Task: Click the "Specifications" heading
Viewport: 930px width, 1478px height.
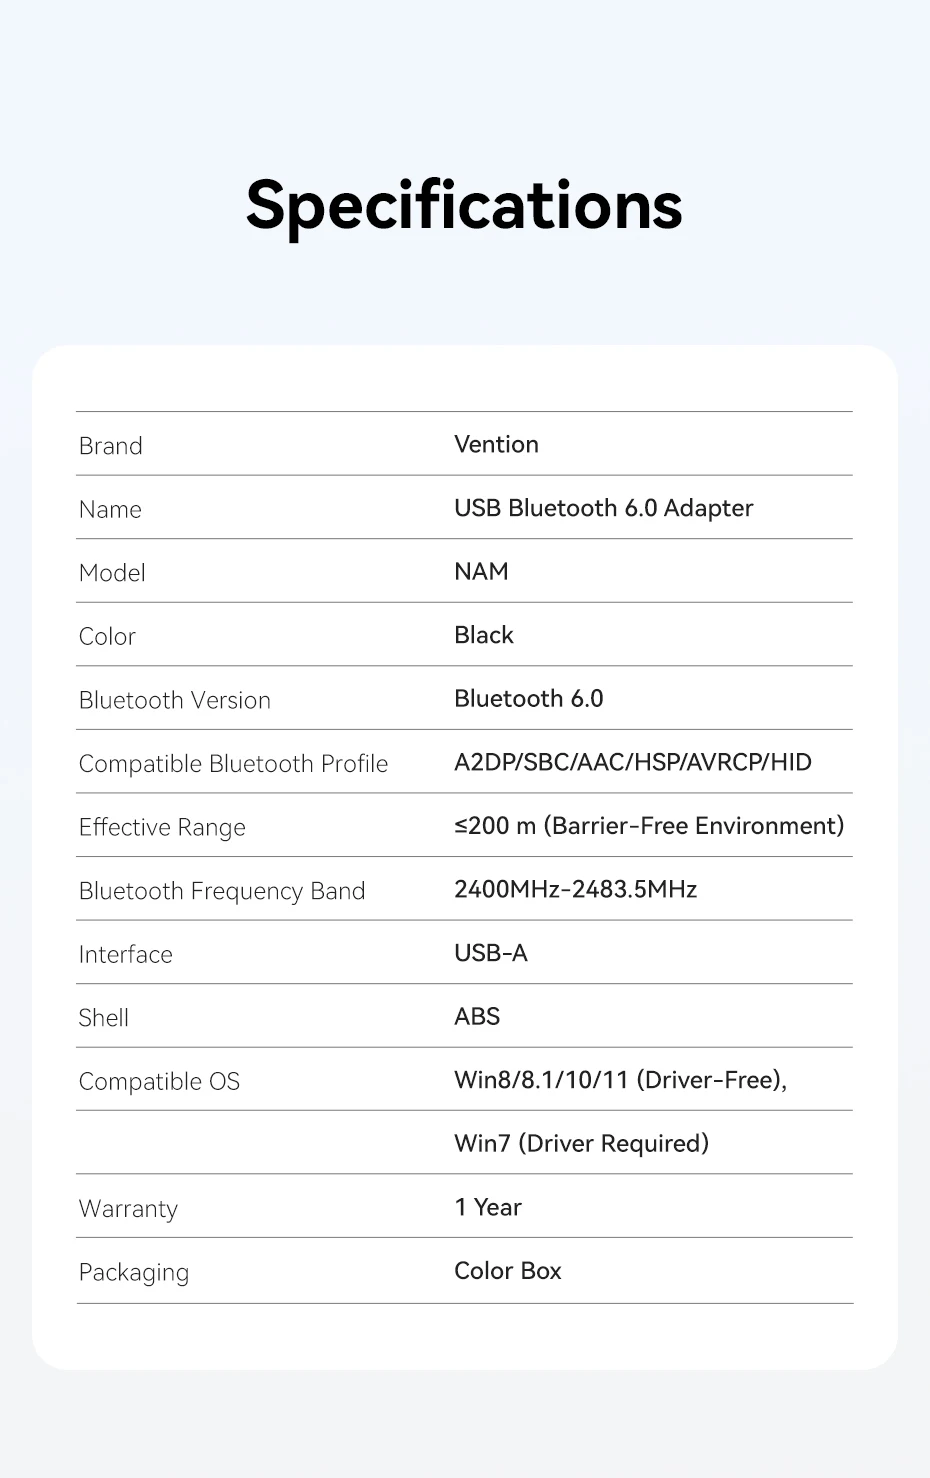Action: [464, 206]
